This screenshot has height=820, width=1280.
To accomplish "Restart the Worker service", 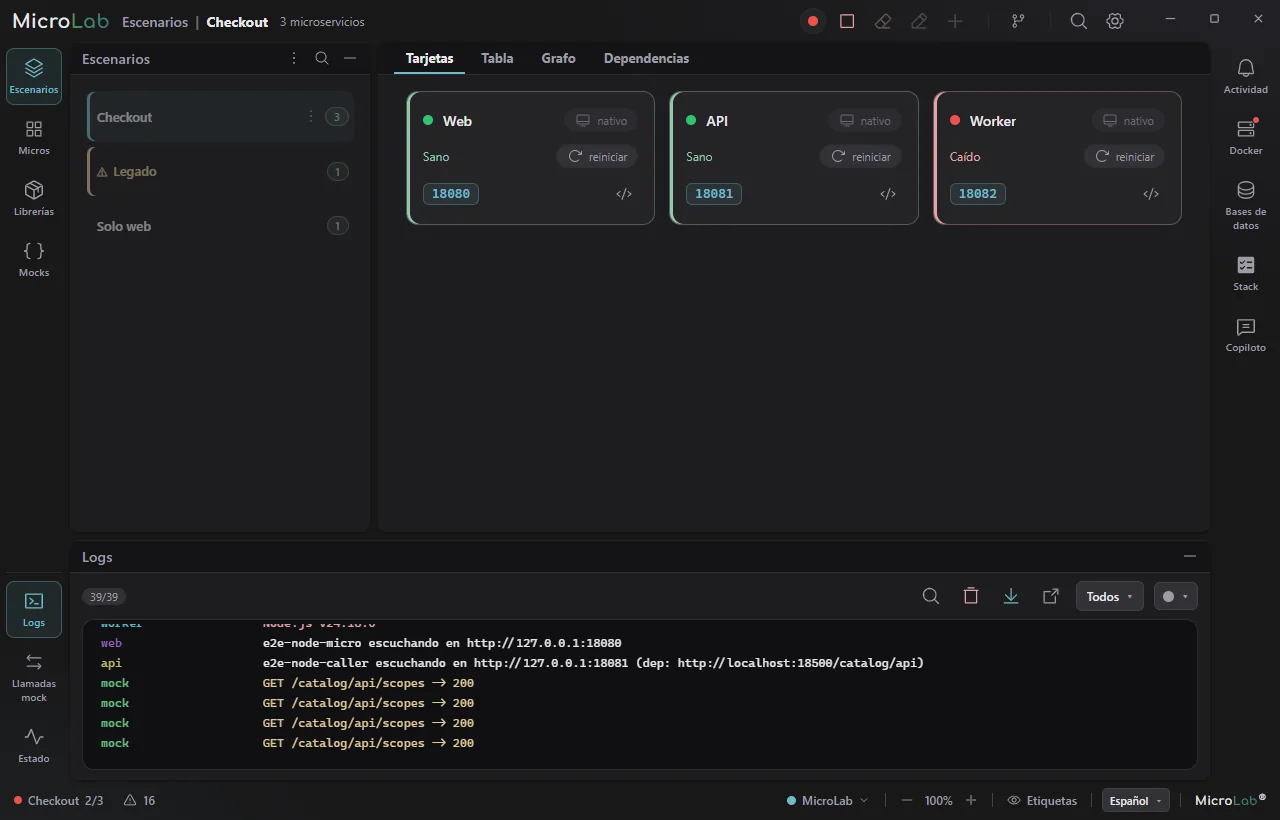I will click(1124, 157).
